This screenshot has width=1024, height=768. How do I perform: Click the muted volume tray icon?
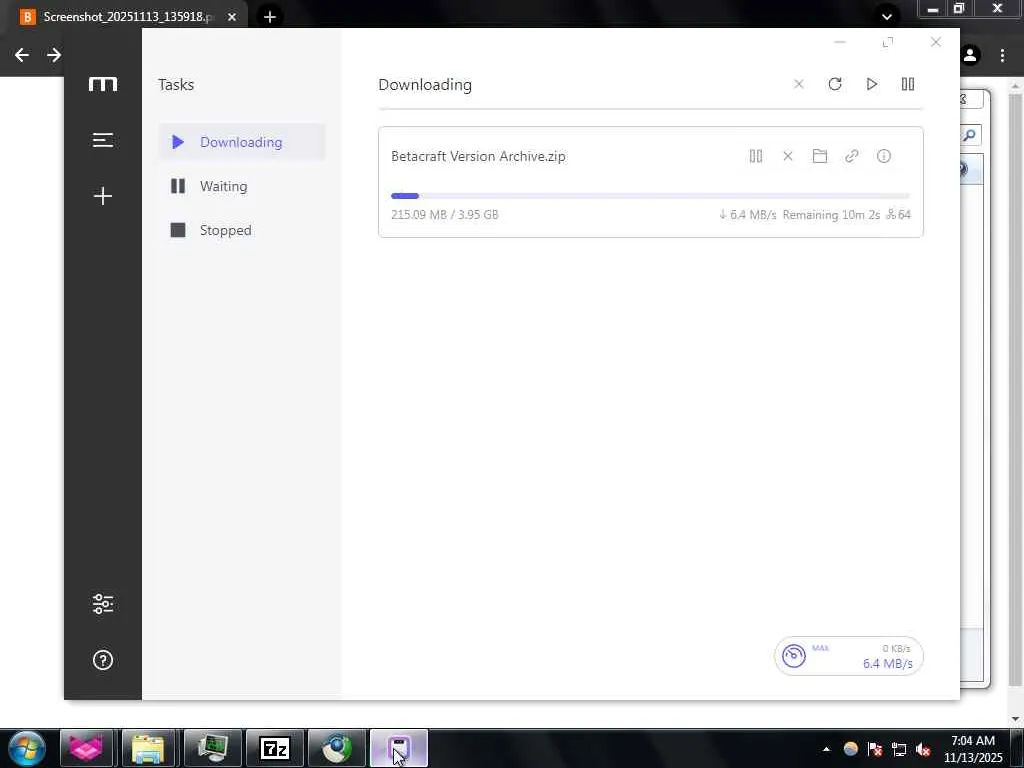(x=923, y=749)
